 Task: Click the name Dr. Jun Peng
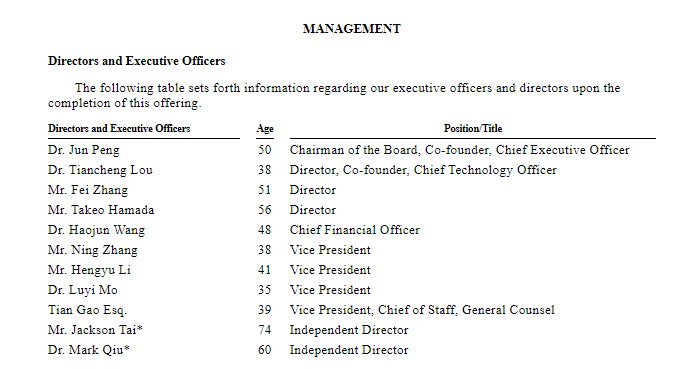[84, 150]
